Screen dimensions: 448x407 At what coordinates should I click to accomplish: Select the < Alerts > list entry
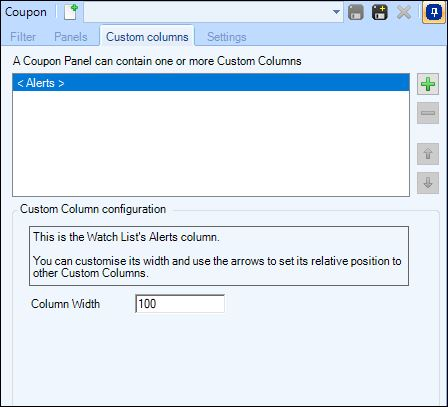211,83
